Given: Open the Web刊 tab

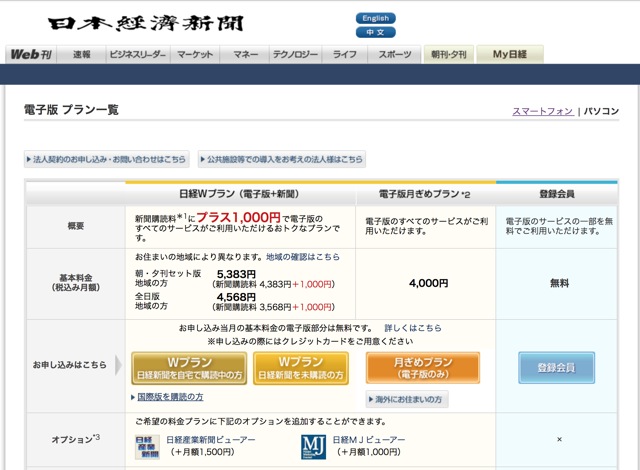Looking at the screenshot, I should (31, 54).
